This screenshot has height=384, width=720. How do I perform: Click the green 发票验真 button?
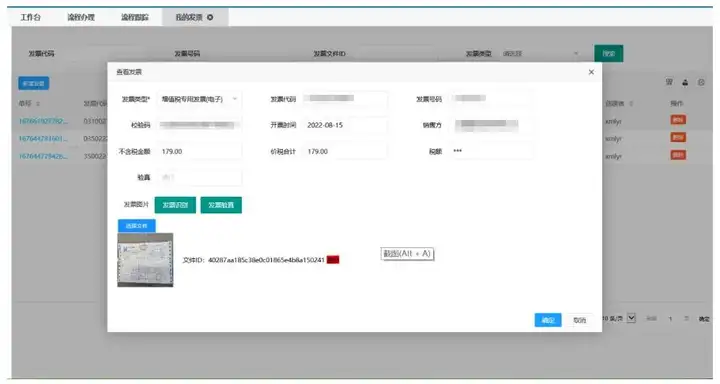tap(221, 205)
